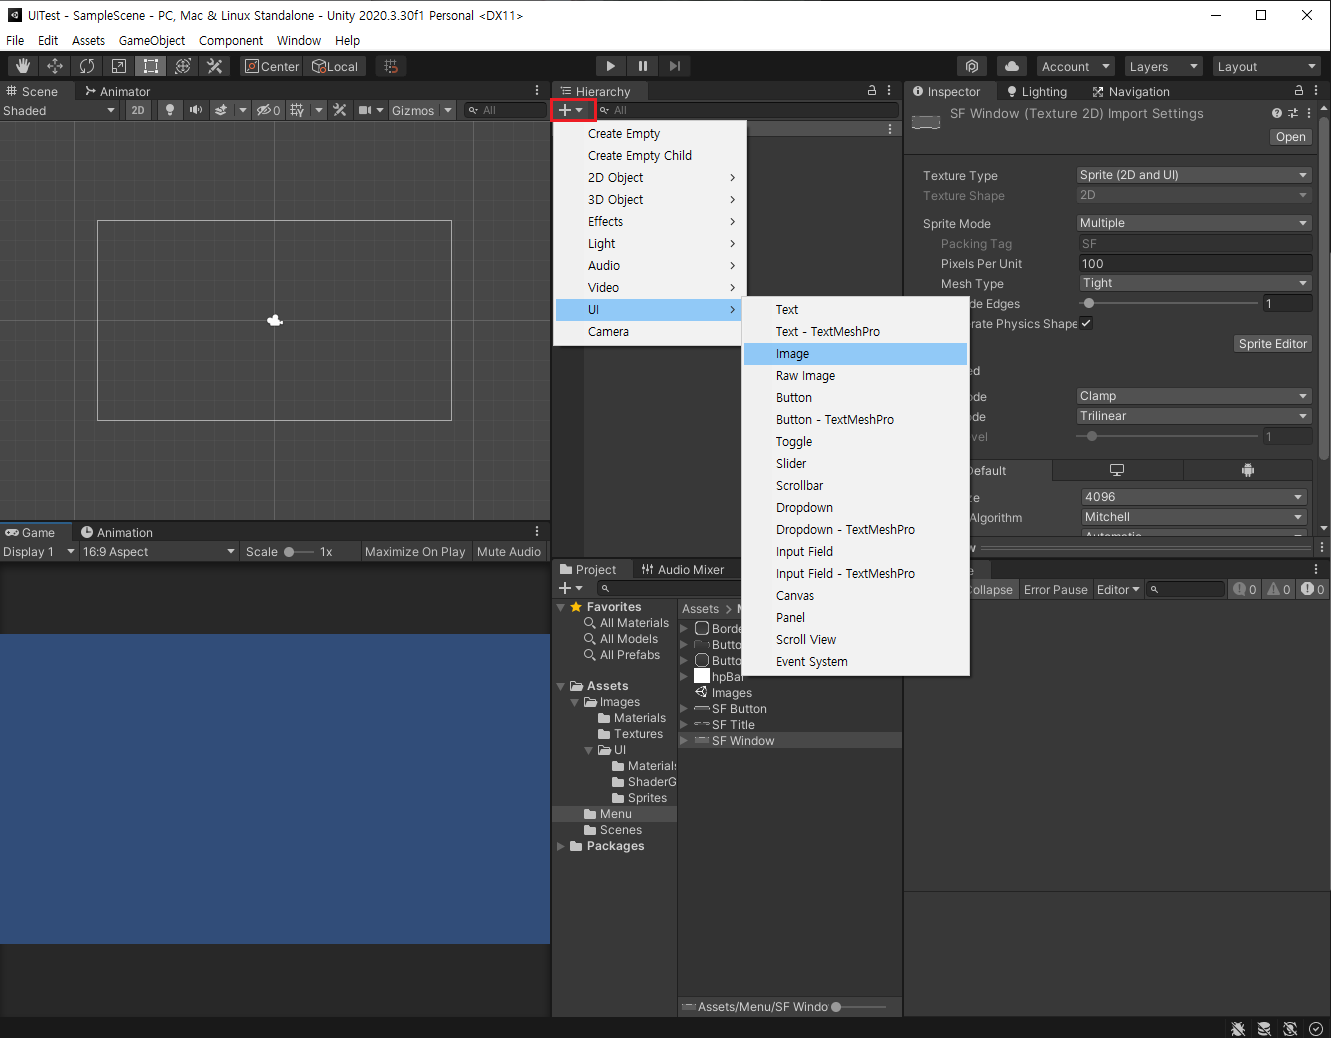Open Account dropdown
The image size is (1331, 1038).
click(x=1076, y=66)
